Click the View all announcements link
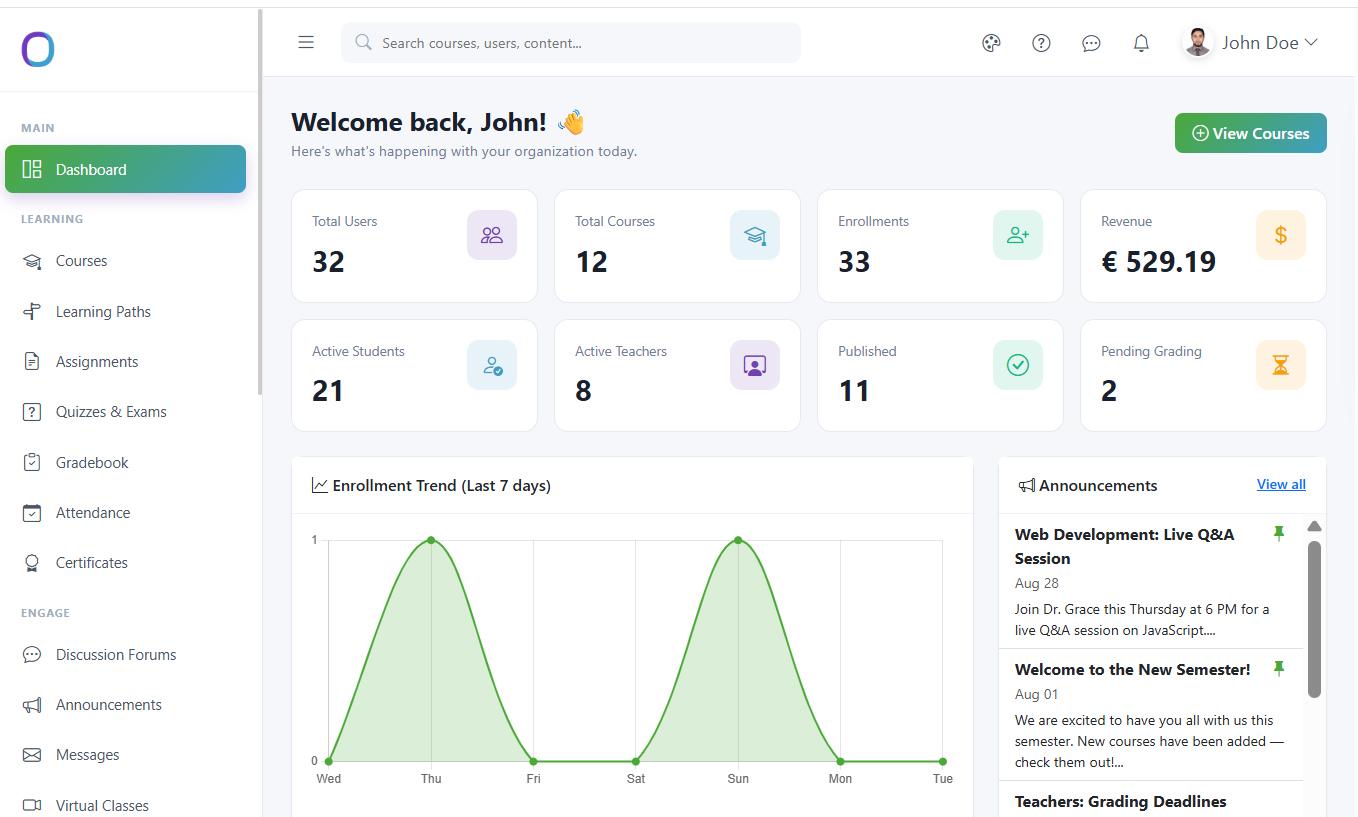The width and height of the screenshot is (1358, 817). pyautogui.click(x=1281, y=484)
